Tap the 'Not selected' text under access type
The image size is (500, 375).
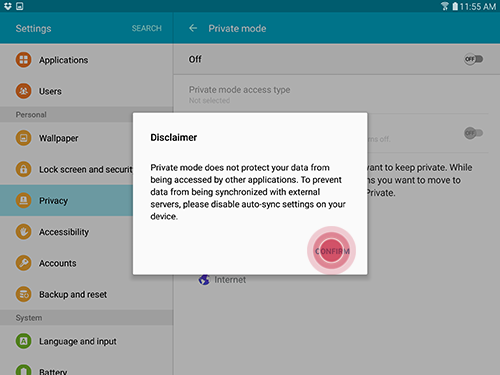pyautogui.click(x=209, y=100)
